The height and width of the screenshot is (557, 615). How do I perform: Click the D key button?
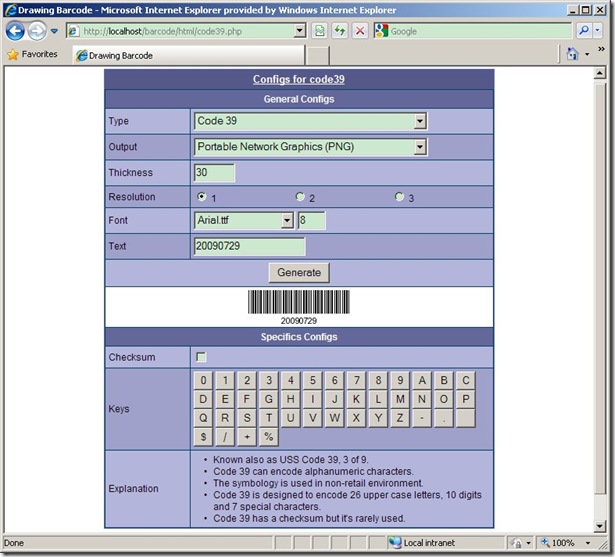(203, 399)
